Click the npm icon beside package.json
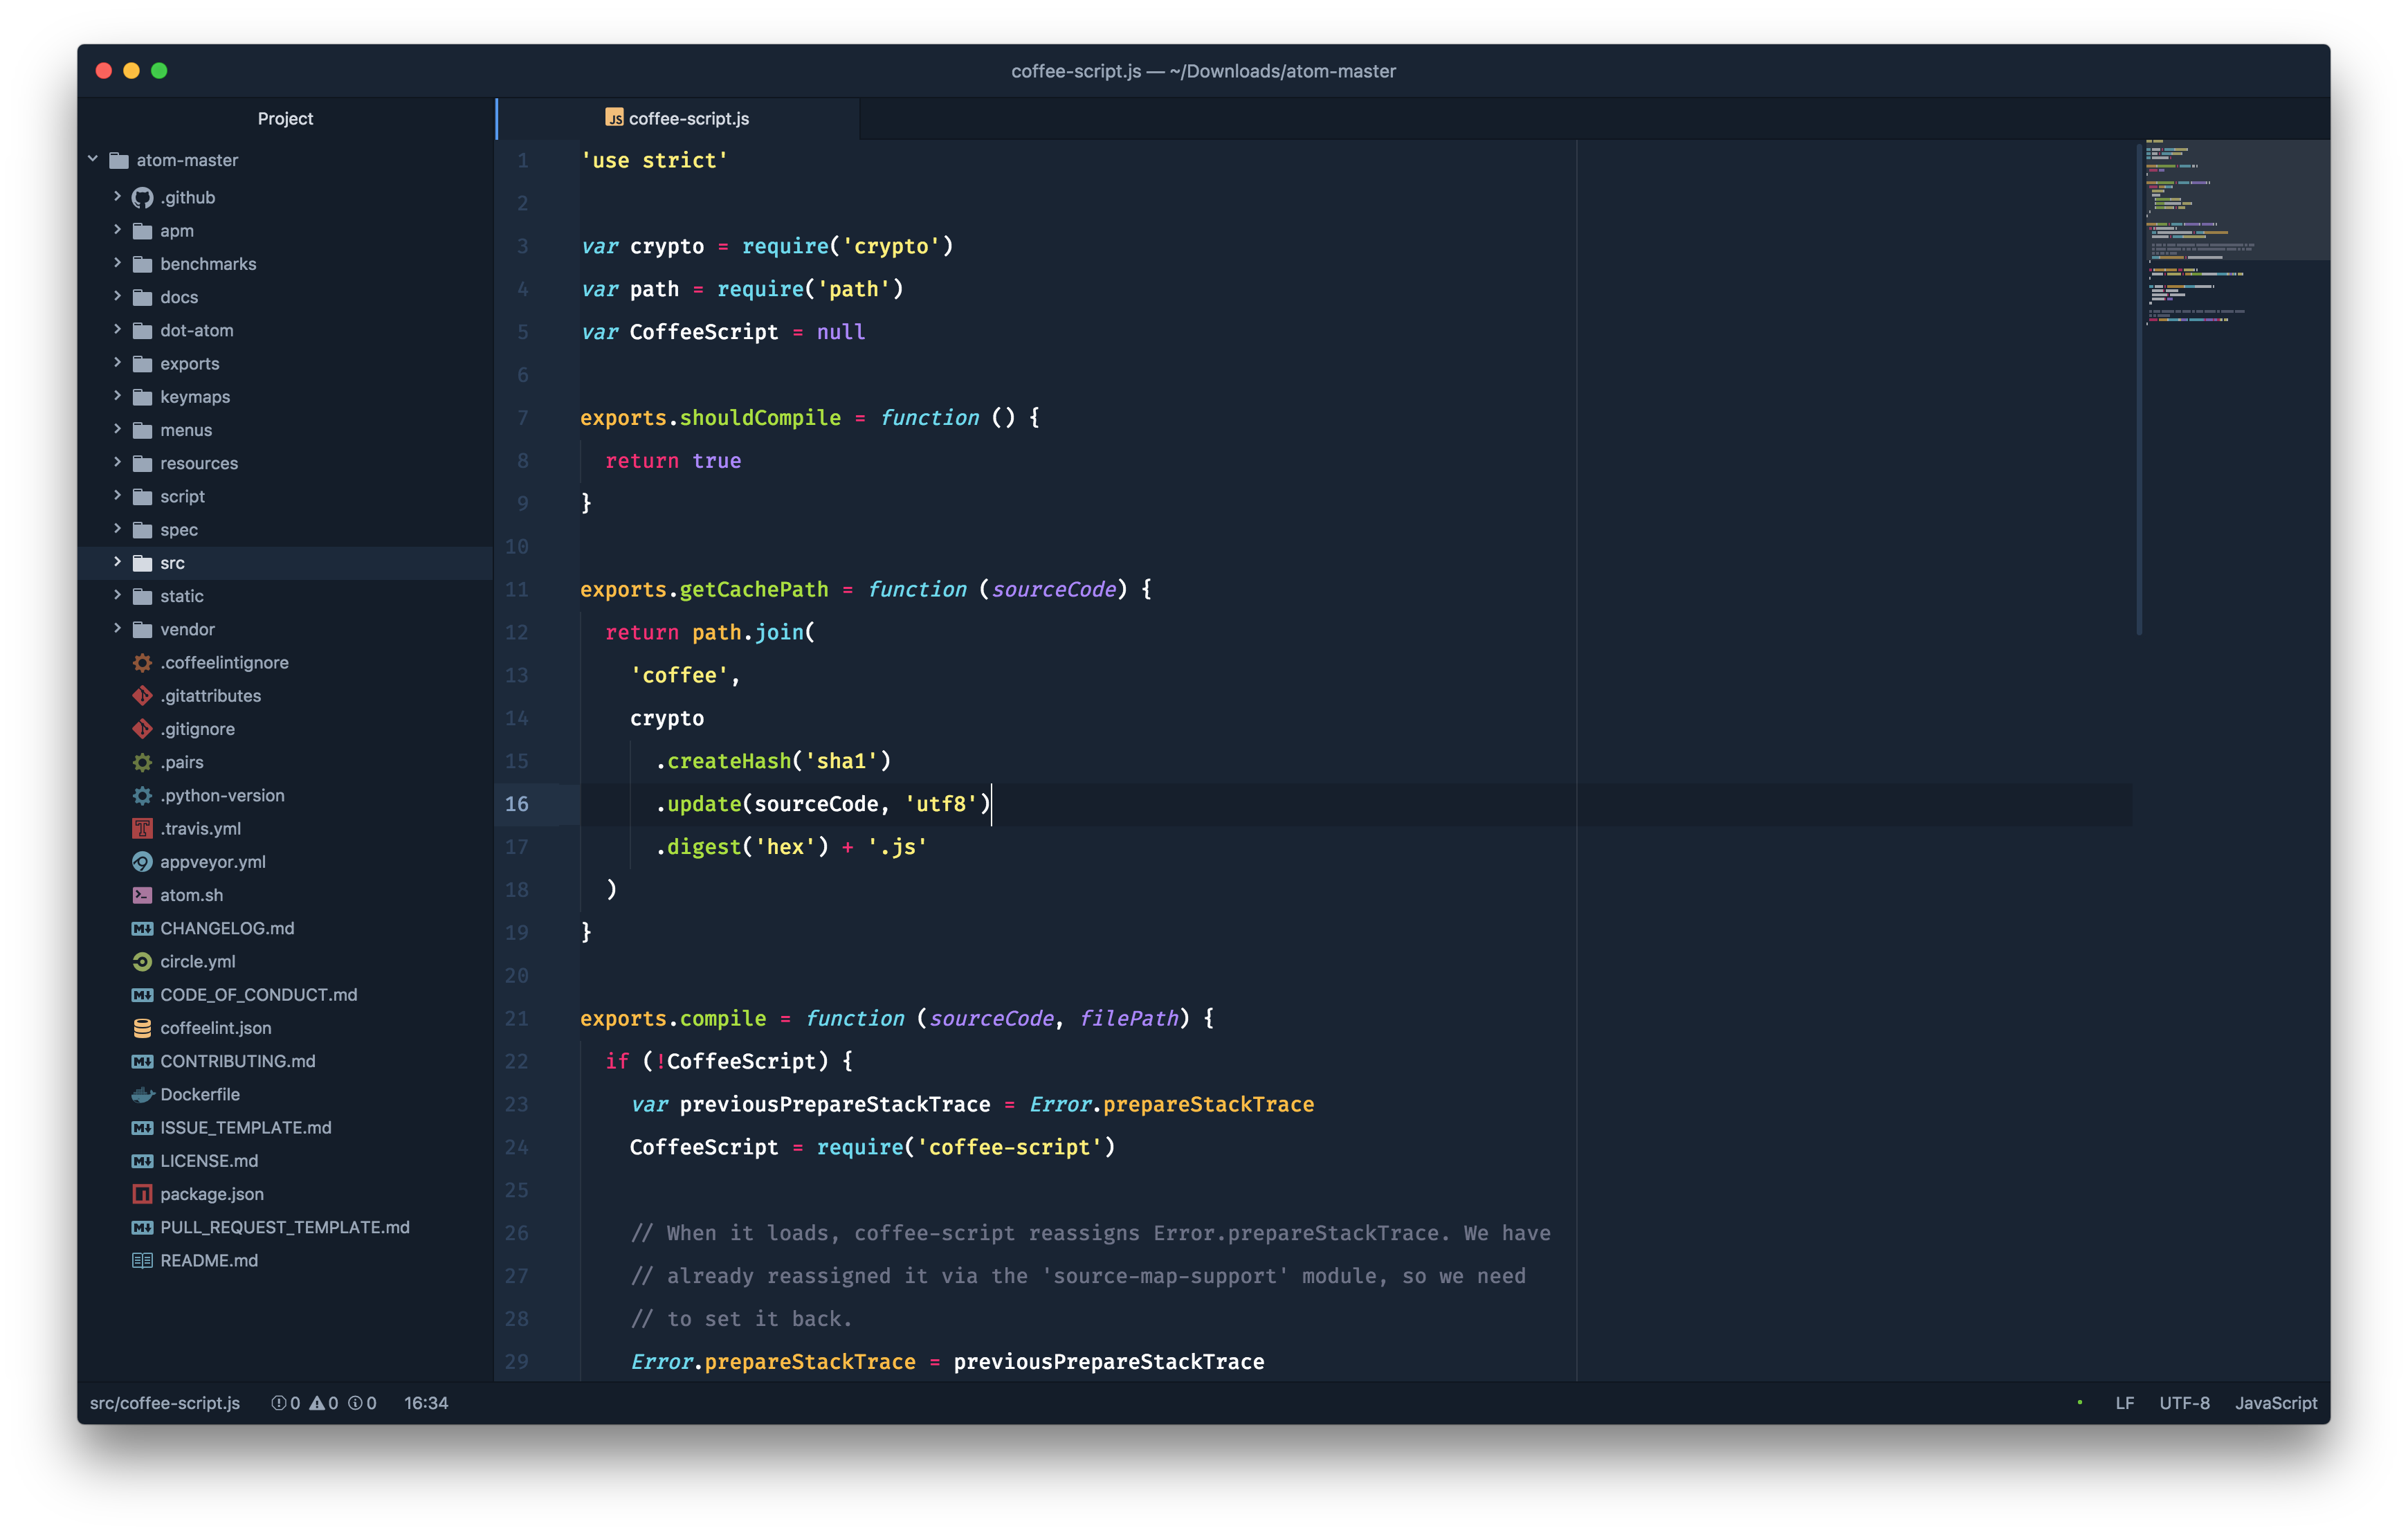 [x=143, y=1194]
